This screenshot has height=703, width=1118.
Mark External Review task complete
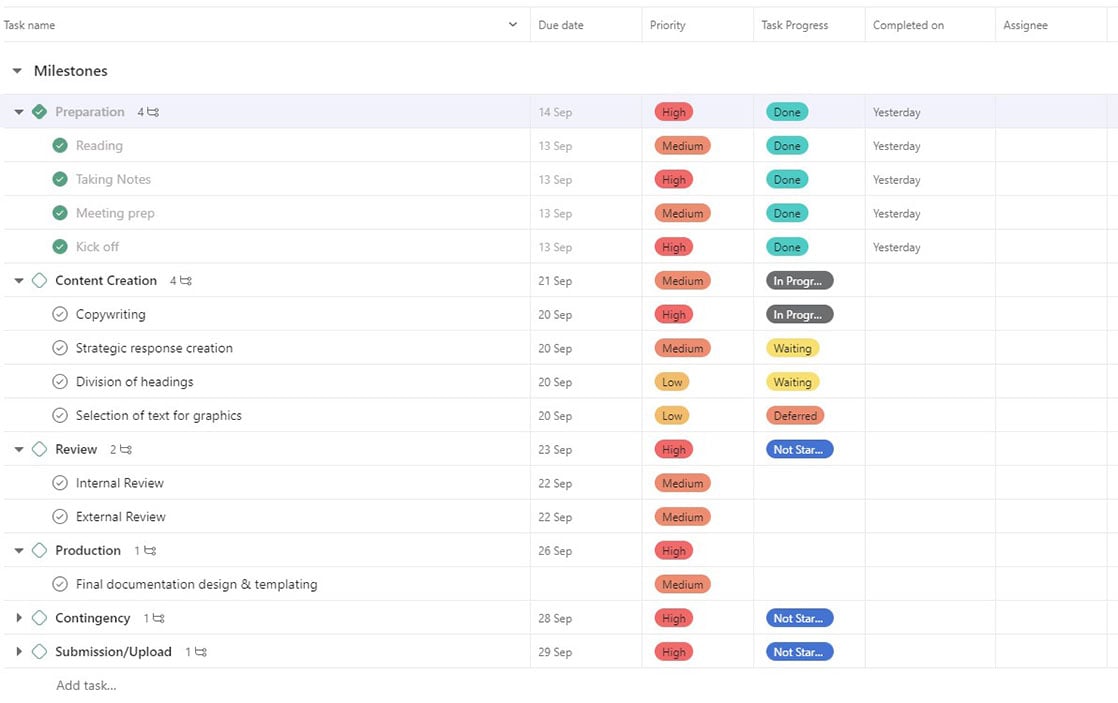tap(60, 517)
